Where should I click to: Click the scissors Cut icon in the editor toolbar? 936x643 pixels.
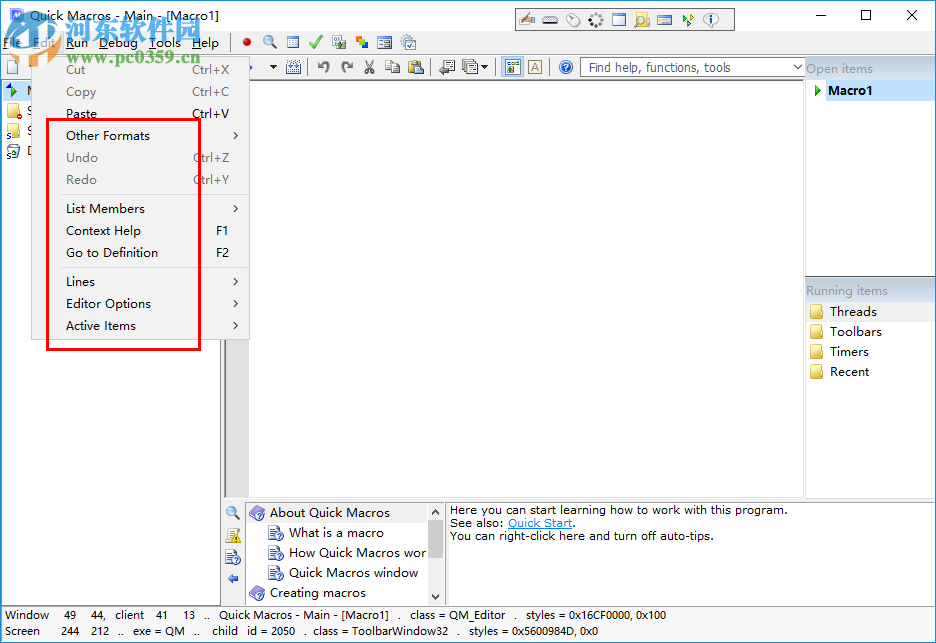370,67
